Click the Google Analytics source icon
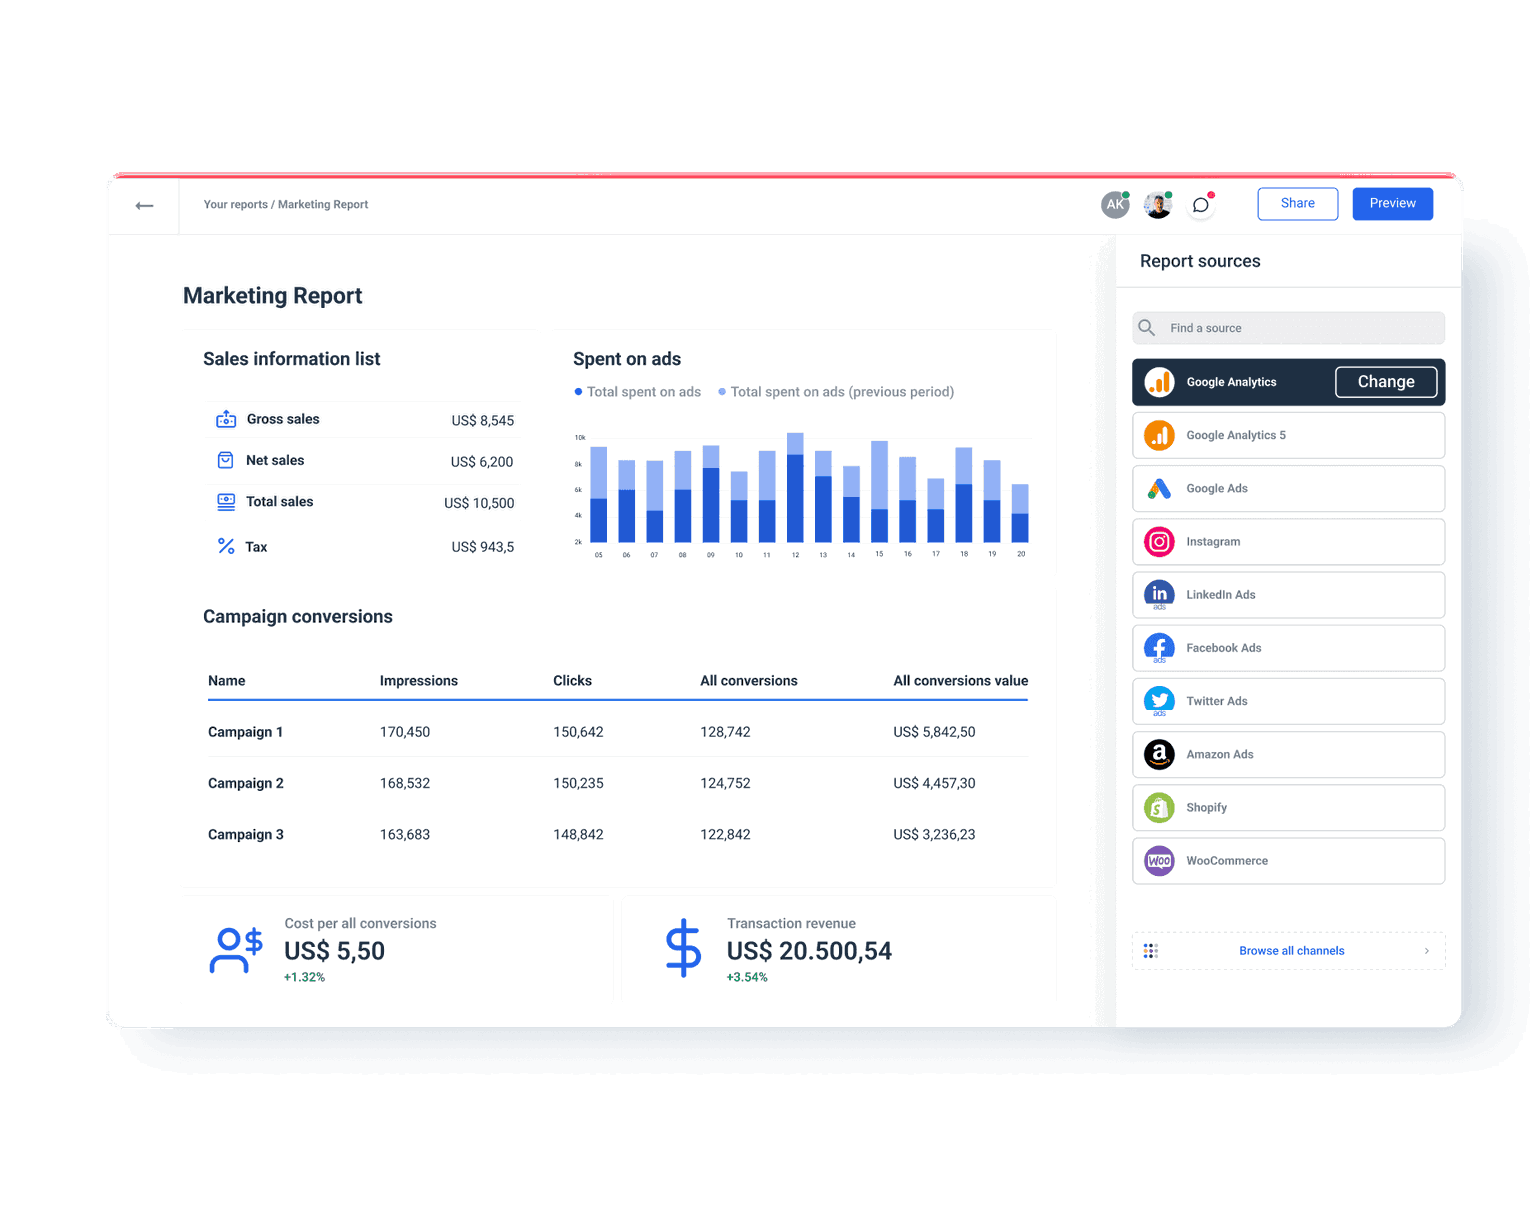The height and width of the screenshot is (1226, 1536). tap(1159, 382)
